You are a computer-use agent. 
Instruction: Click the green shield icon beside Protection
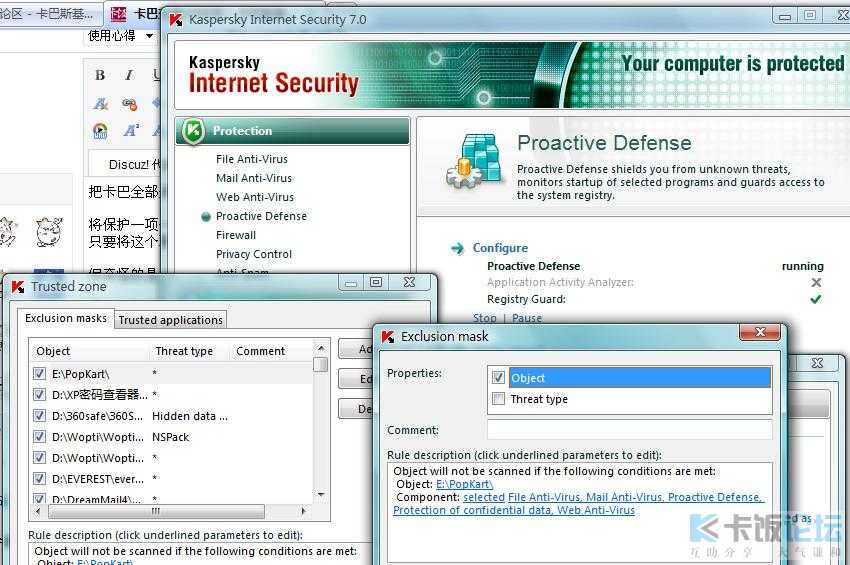192,131
